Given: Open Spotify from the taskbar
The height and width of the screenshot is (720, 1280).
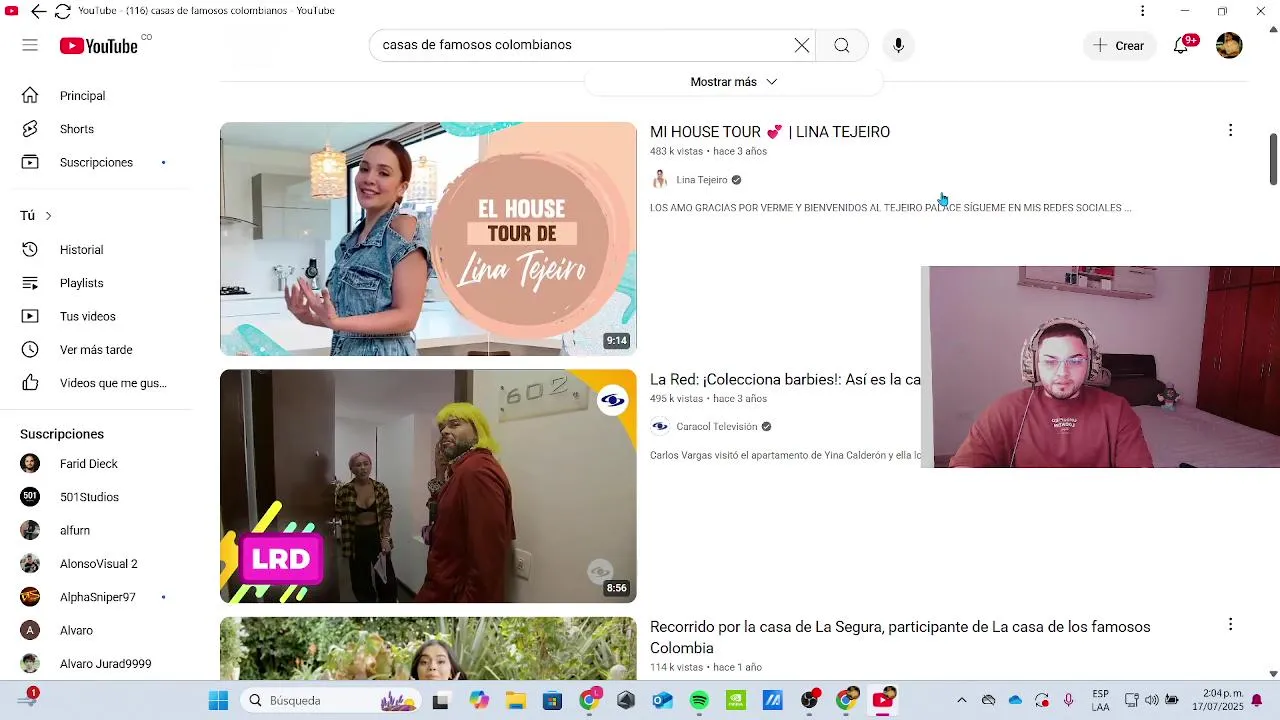Looking at the screenshot, I should [x=699, y=701].
